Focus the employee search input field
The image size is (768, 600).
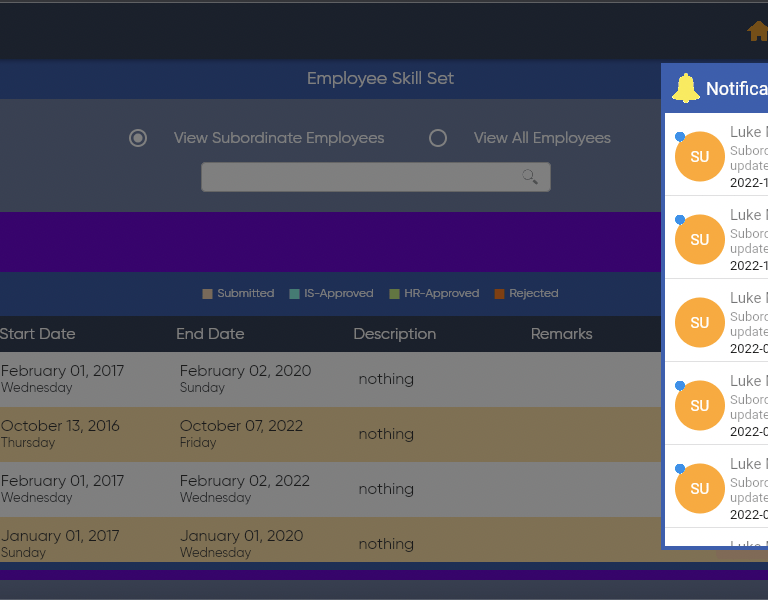point(360,177)
